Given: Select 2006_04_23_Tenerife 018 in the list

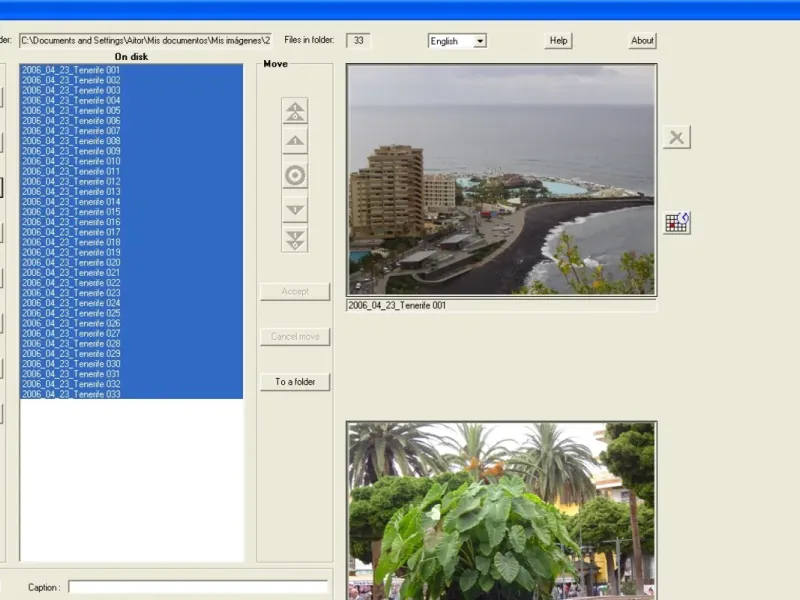Looking at the screenshot, I should pyautogui.click(x=131, y=242).
